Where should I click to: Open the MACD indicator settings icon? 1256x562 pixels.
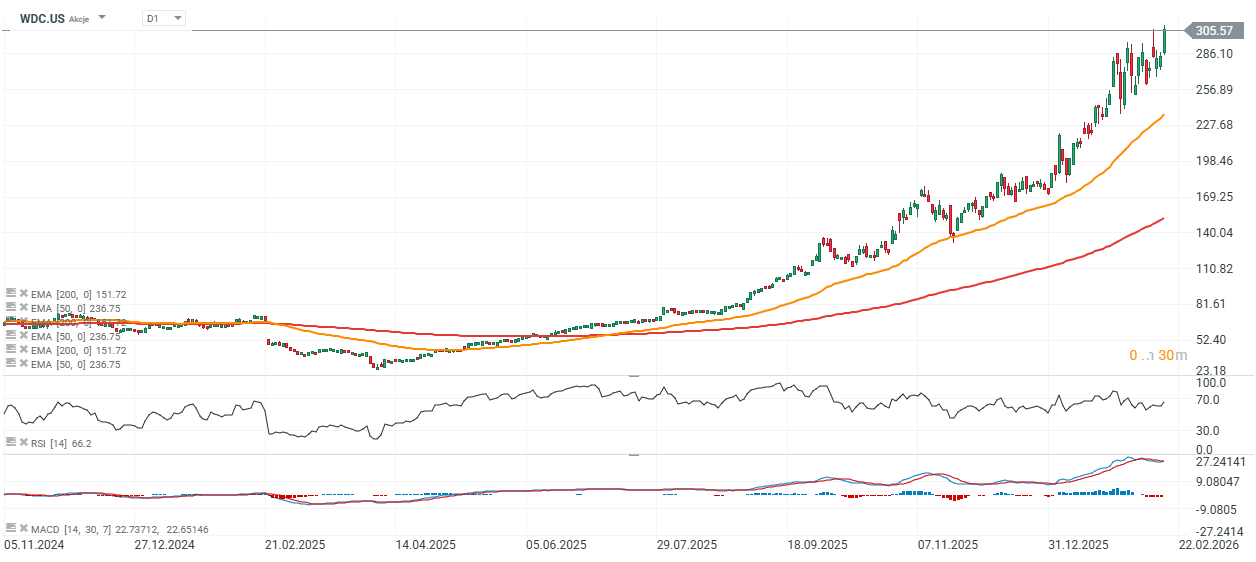10,528
